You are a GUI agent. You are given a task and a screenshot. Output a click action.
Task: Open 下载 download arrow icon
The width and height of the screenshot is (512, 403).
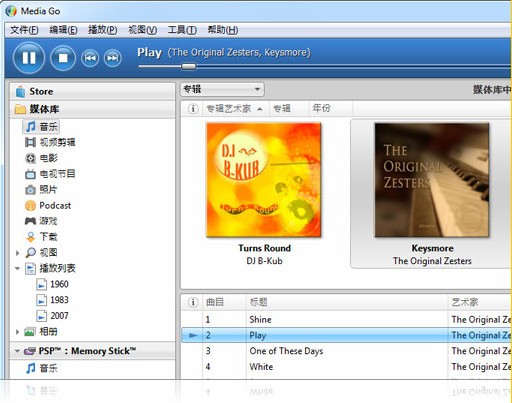click(30, 237)
